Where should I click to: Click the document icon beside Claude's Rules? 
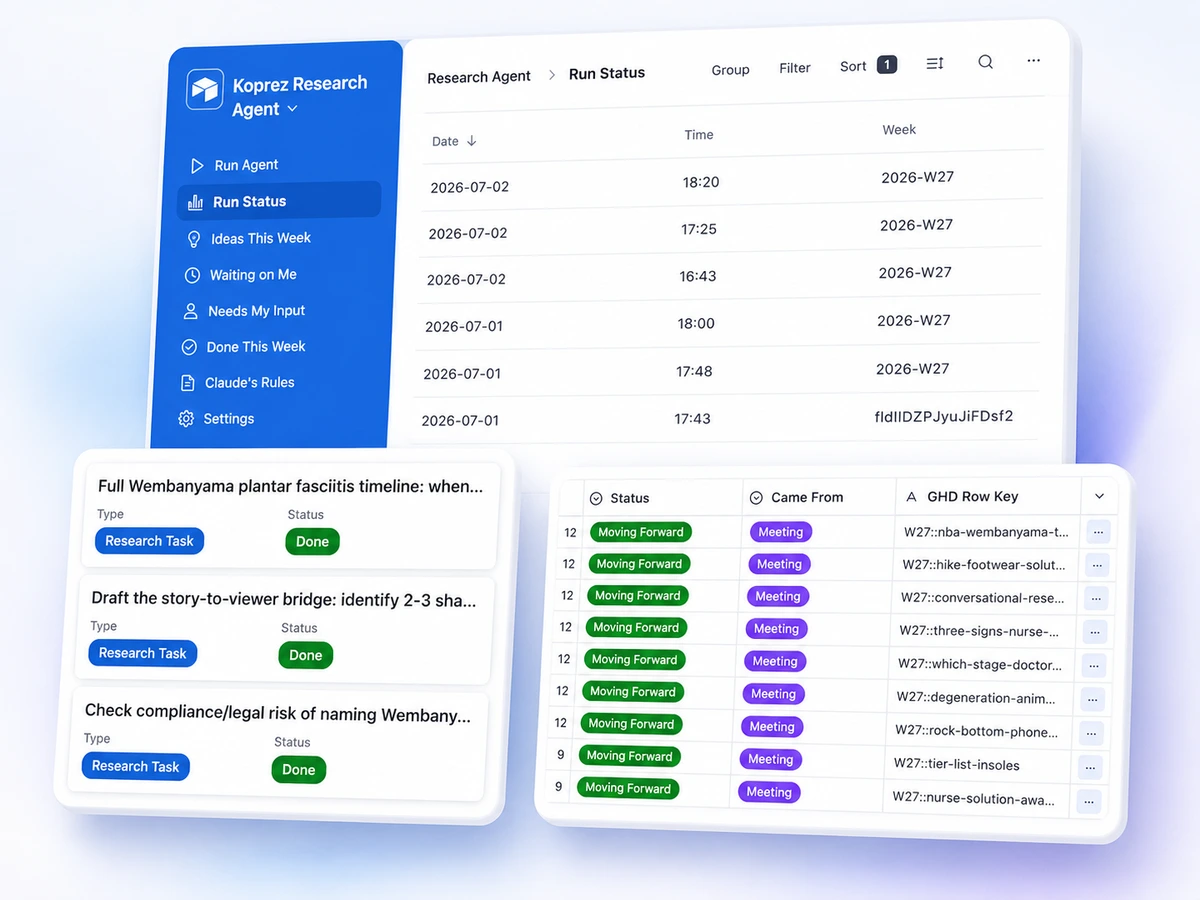pyautogui.click(x=187, y=383)
